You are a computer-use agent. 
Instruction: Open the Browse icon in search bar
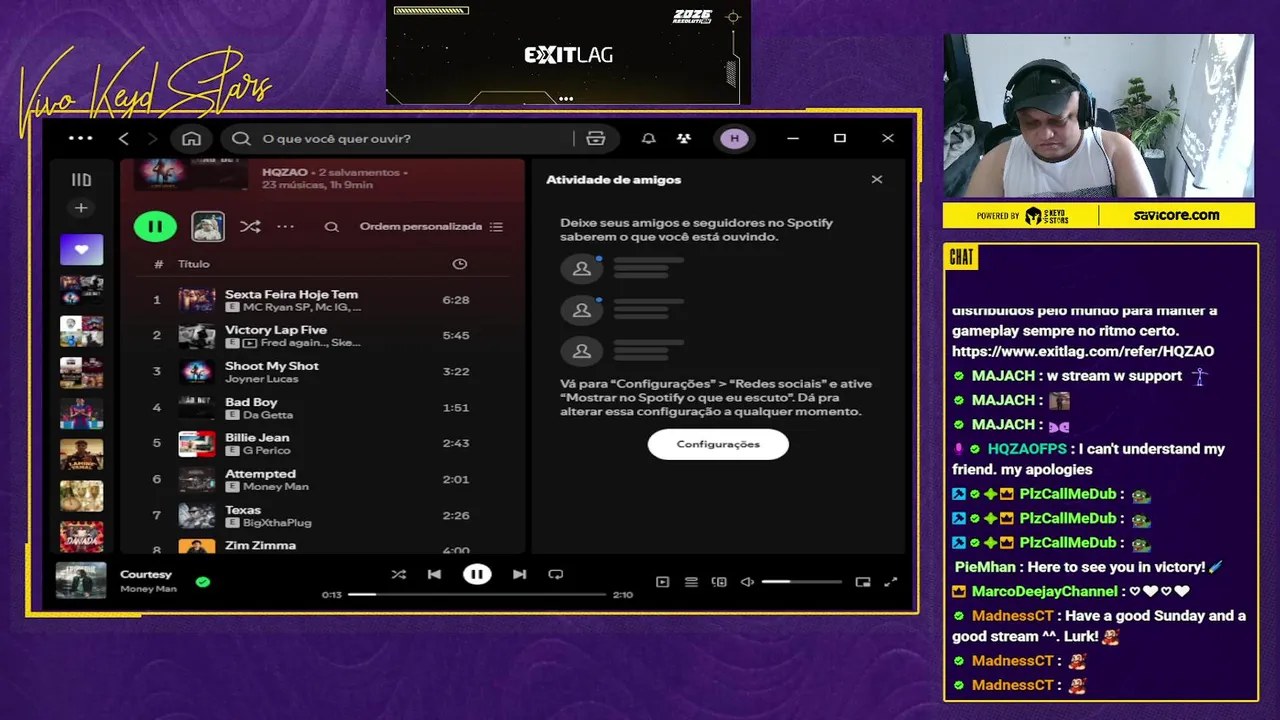tap(596, 138)
